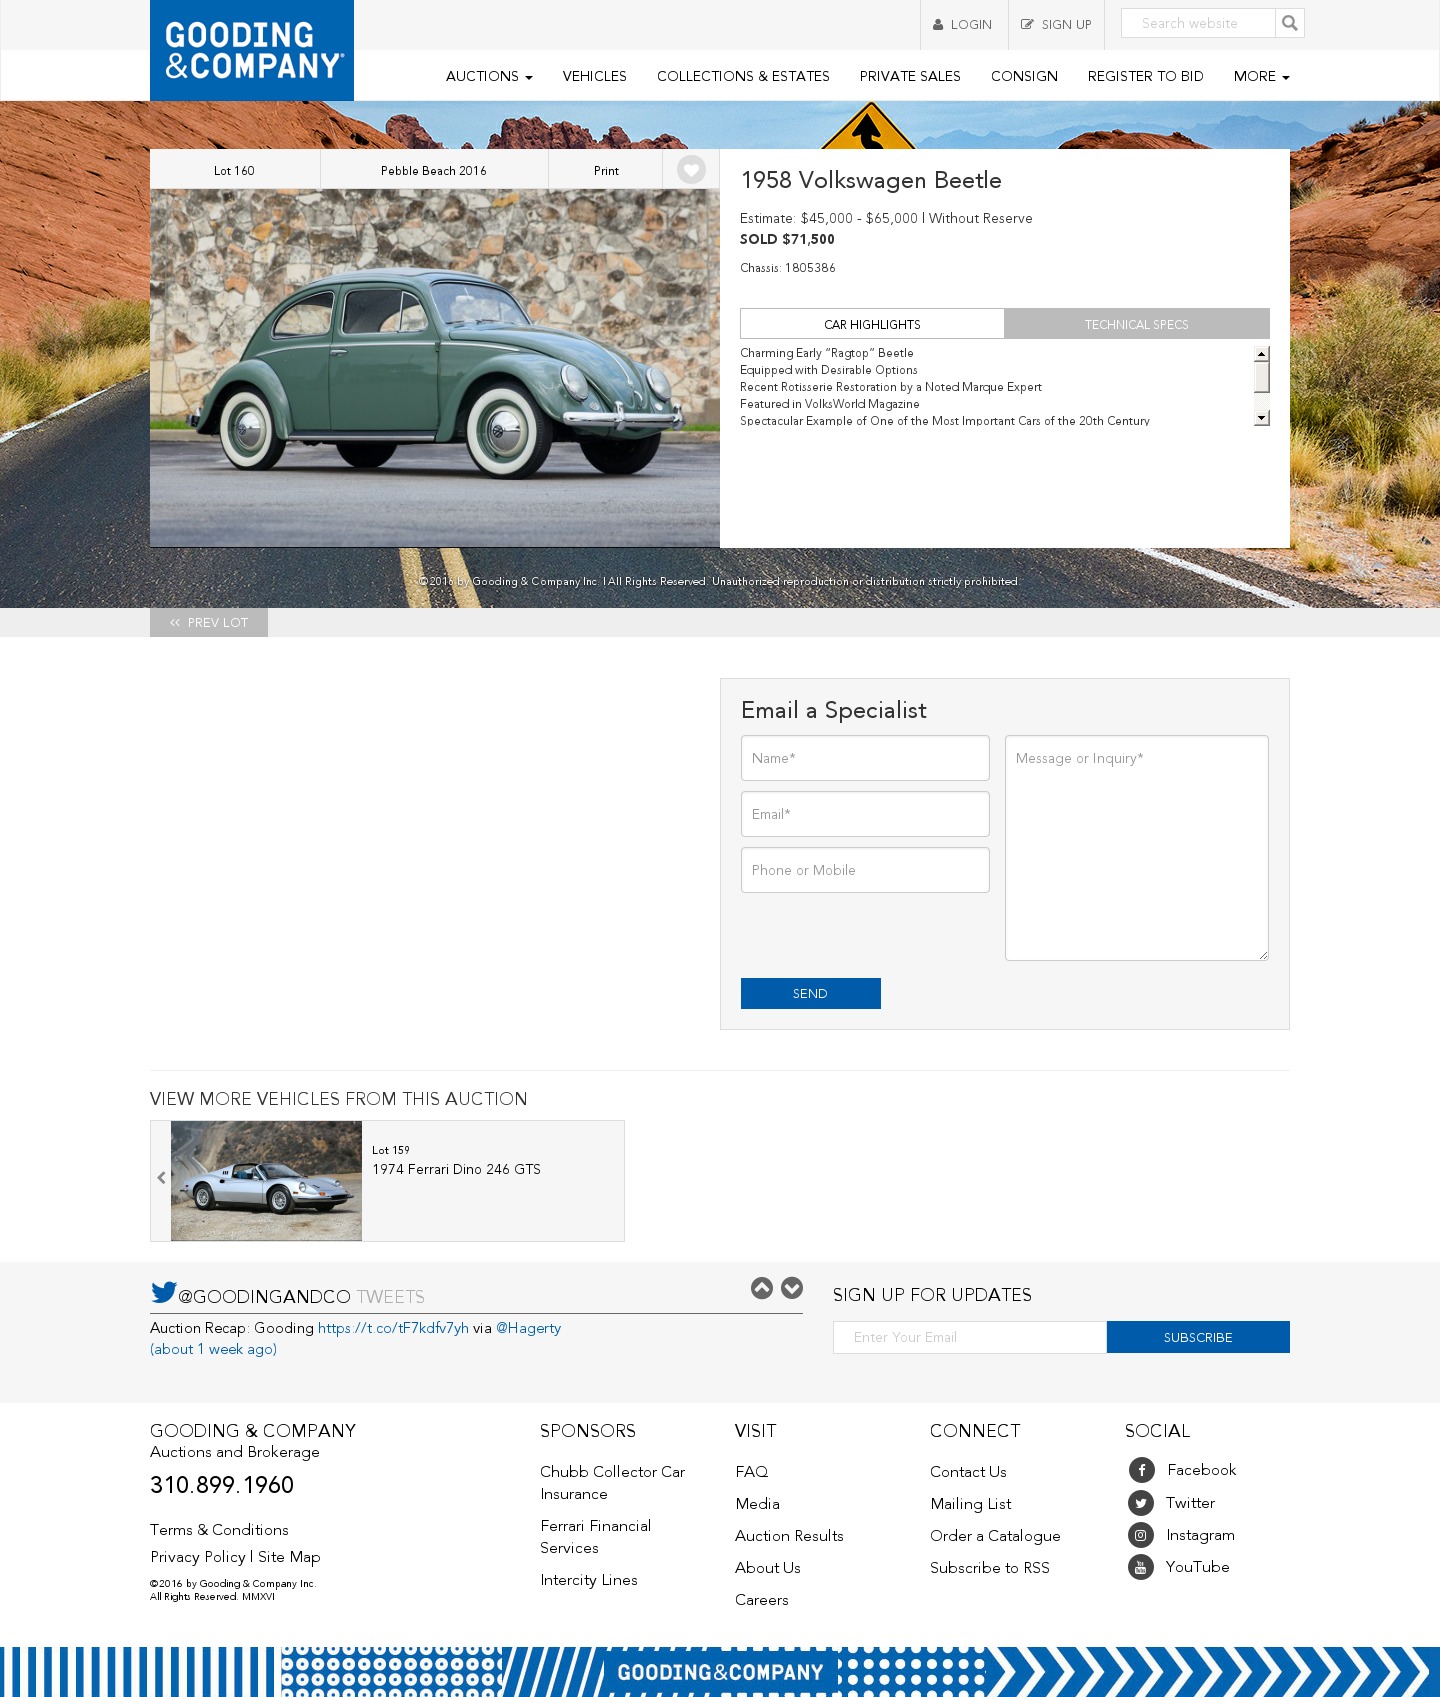The height and width of the screenshot is (1697, 1440).
Task: Open Terms & Conditions
Action: [x=219, y=1530]
